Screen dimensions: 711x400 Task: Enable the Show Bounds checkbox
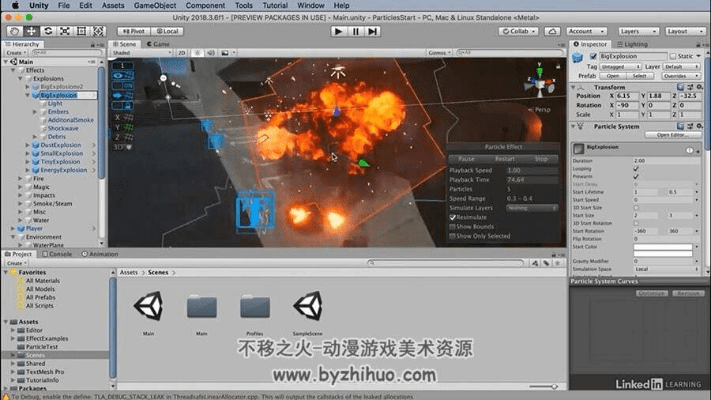coord(452,227)
